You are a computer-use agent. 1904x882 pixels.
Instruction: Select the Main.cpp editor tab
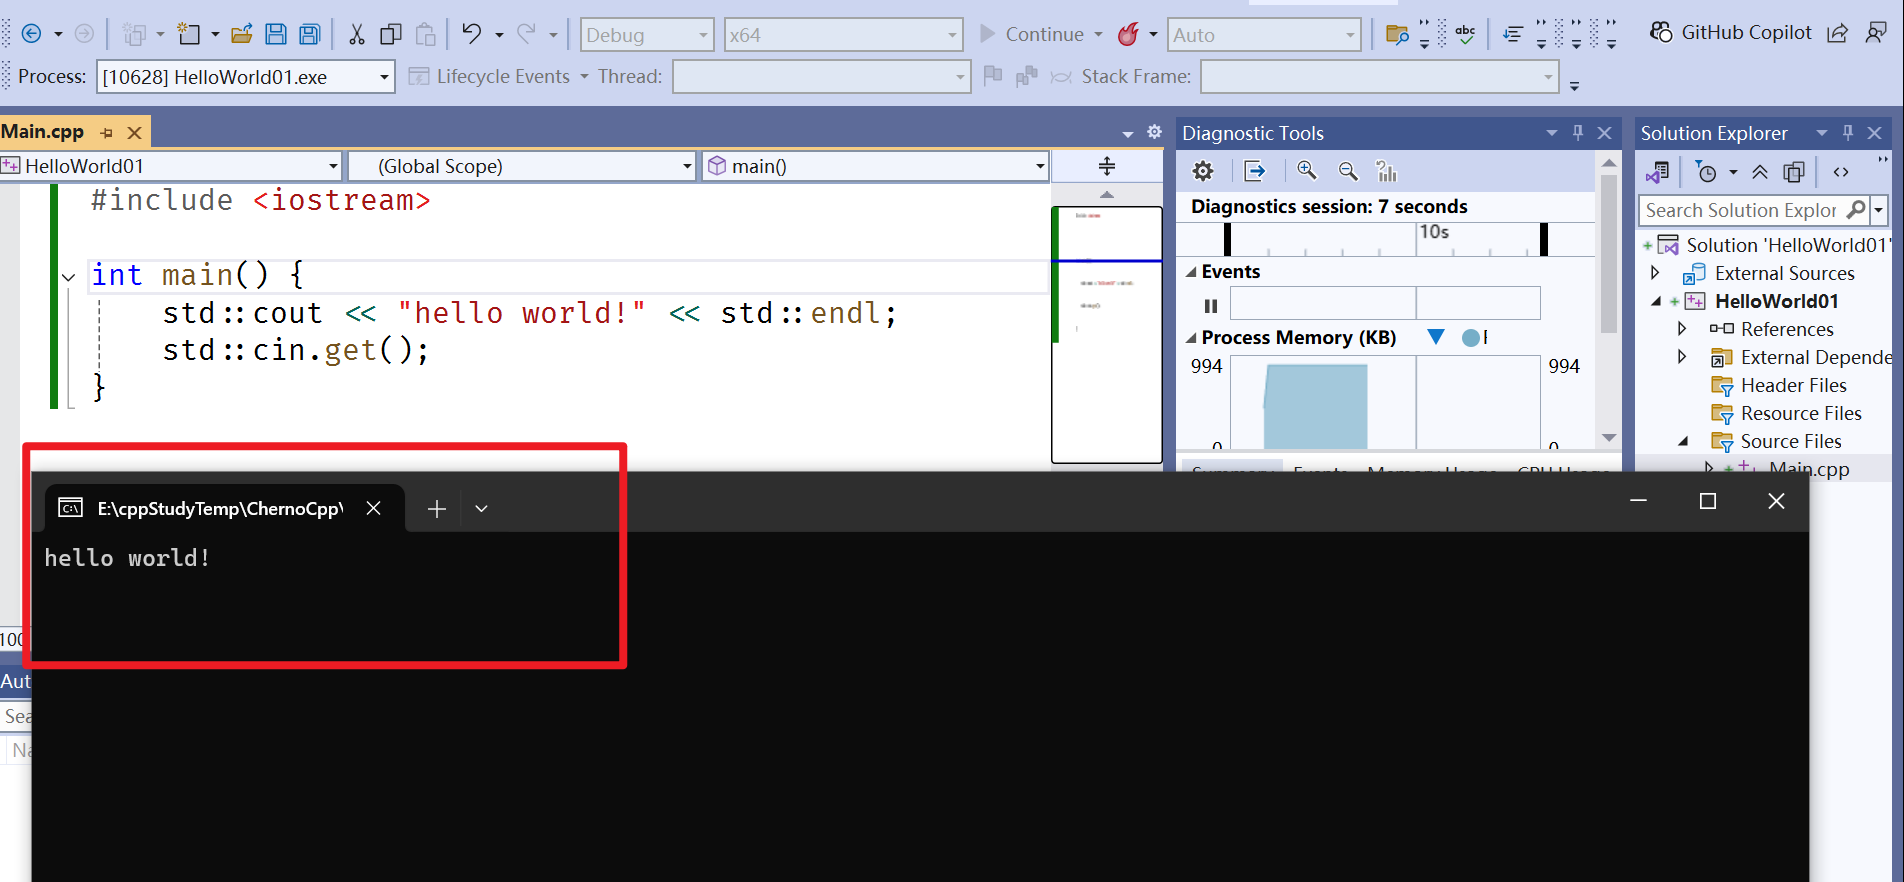[x=43, y=132]
